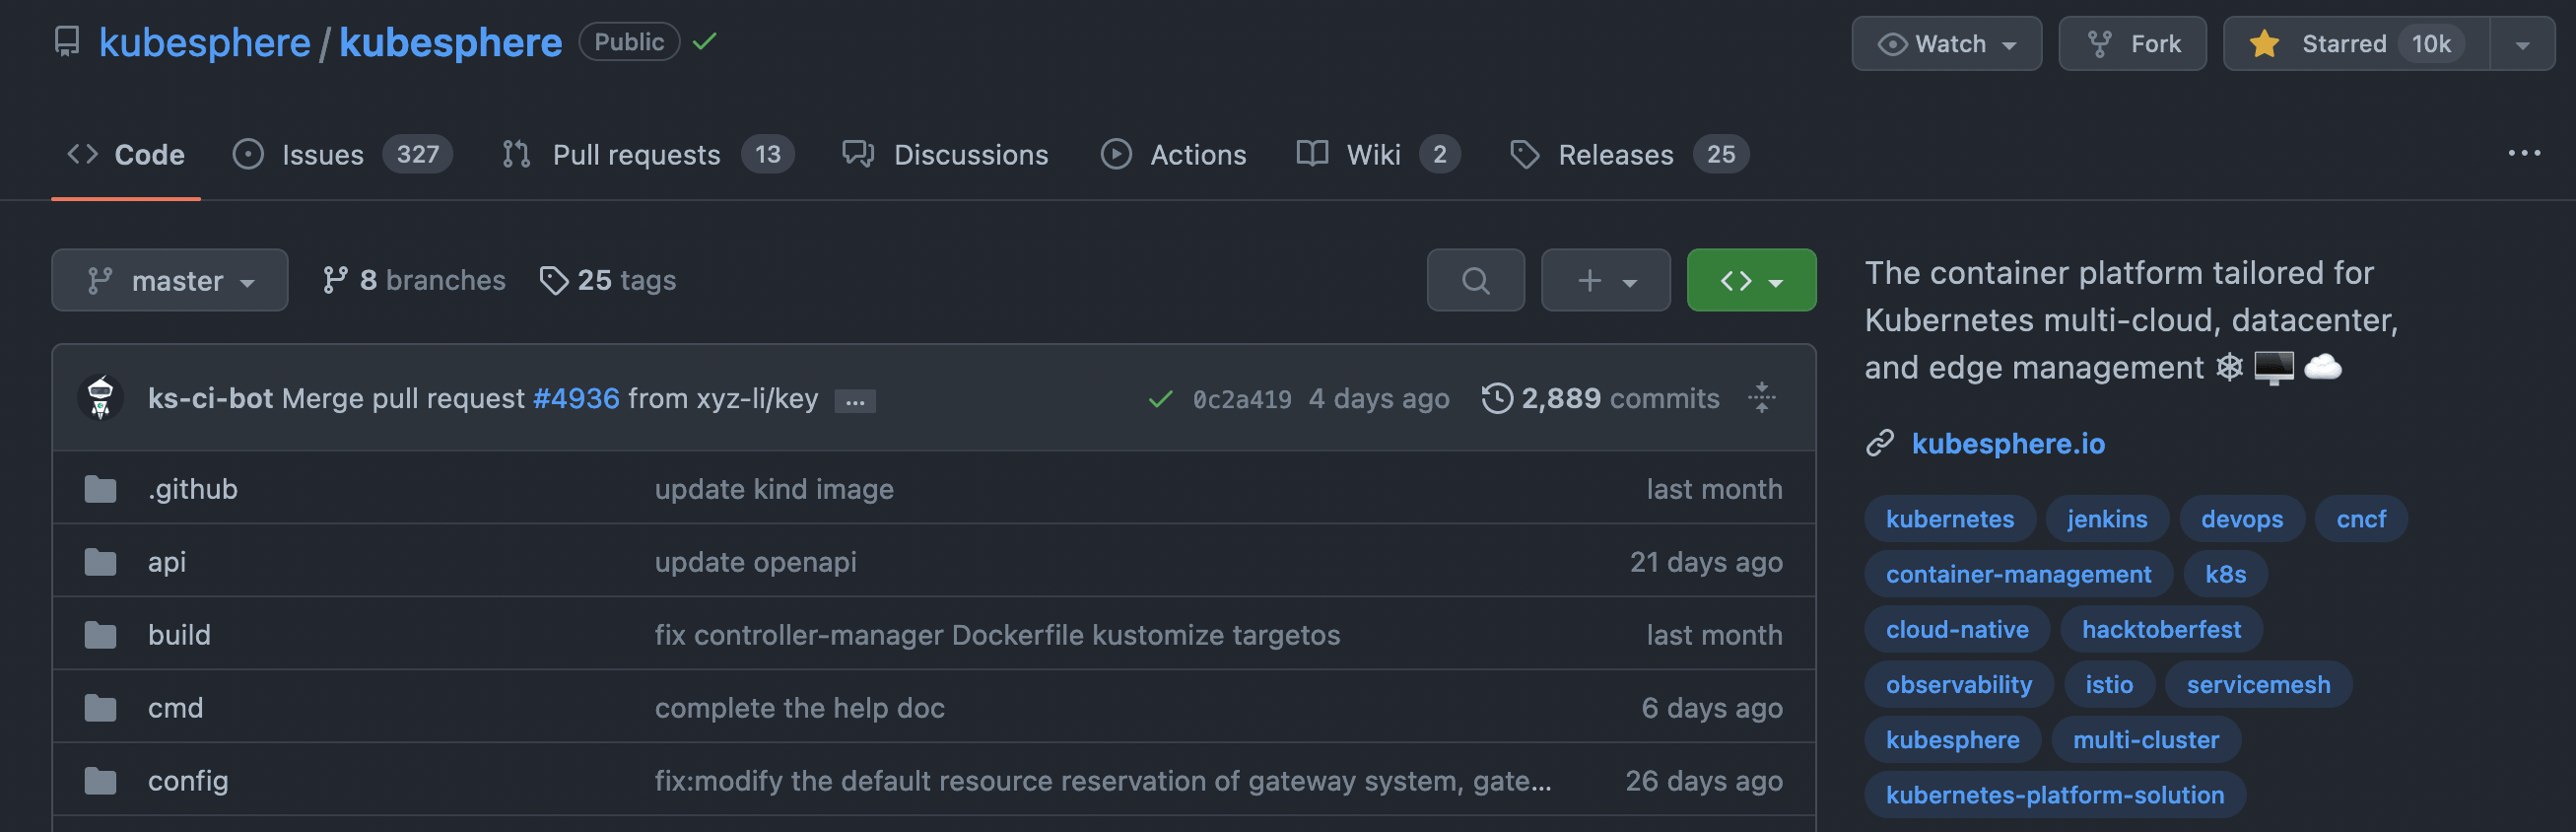Open the add file plus dropdown
The width and height of the screenshot is (2576, 832).
coord(1605,280)
